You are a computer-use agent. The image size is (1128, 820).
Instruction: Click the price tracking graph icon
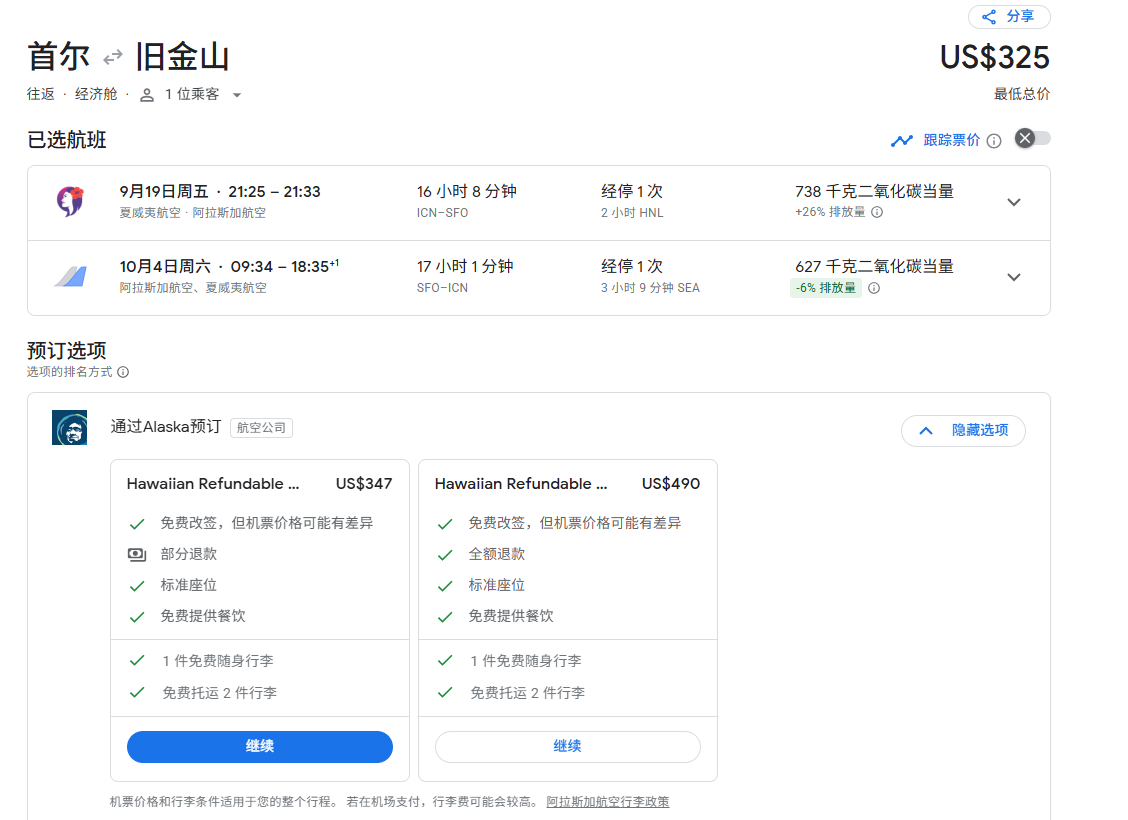tap(902, 141)
